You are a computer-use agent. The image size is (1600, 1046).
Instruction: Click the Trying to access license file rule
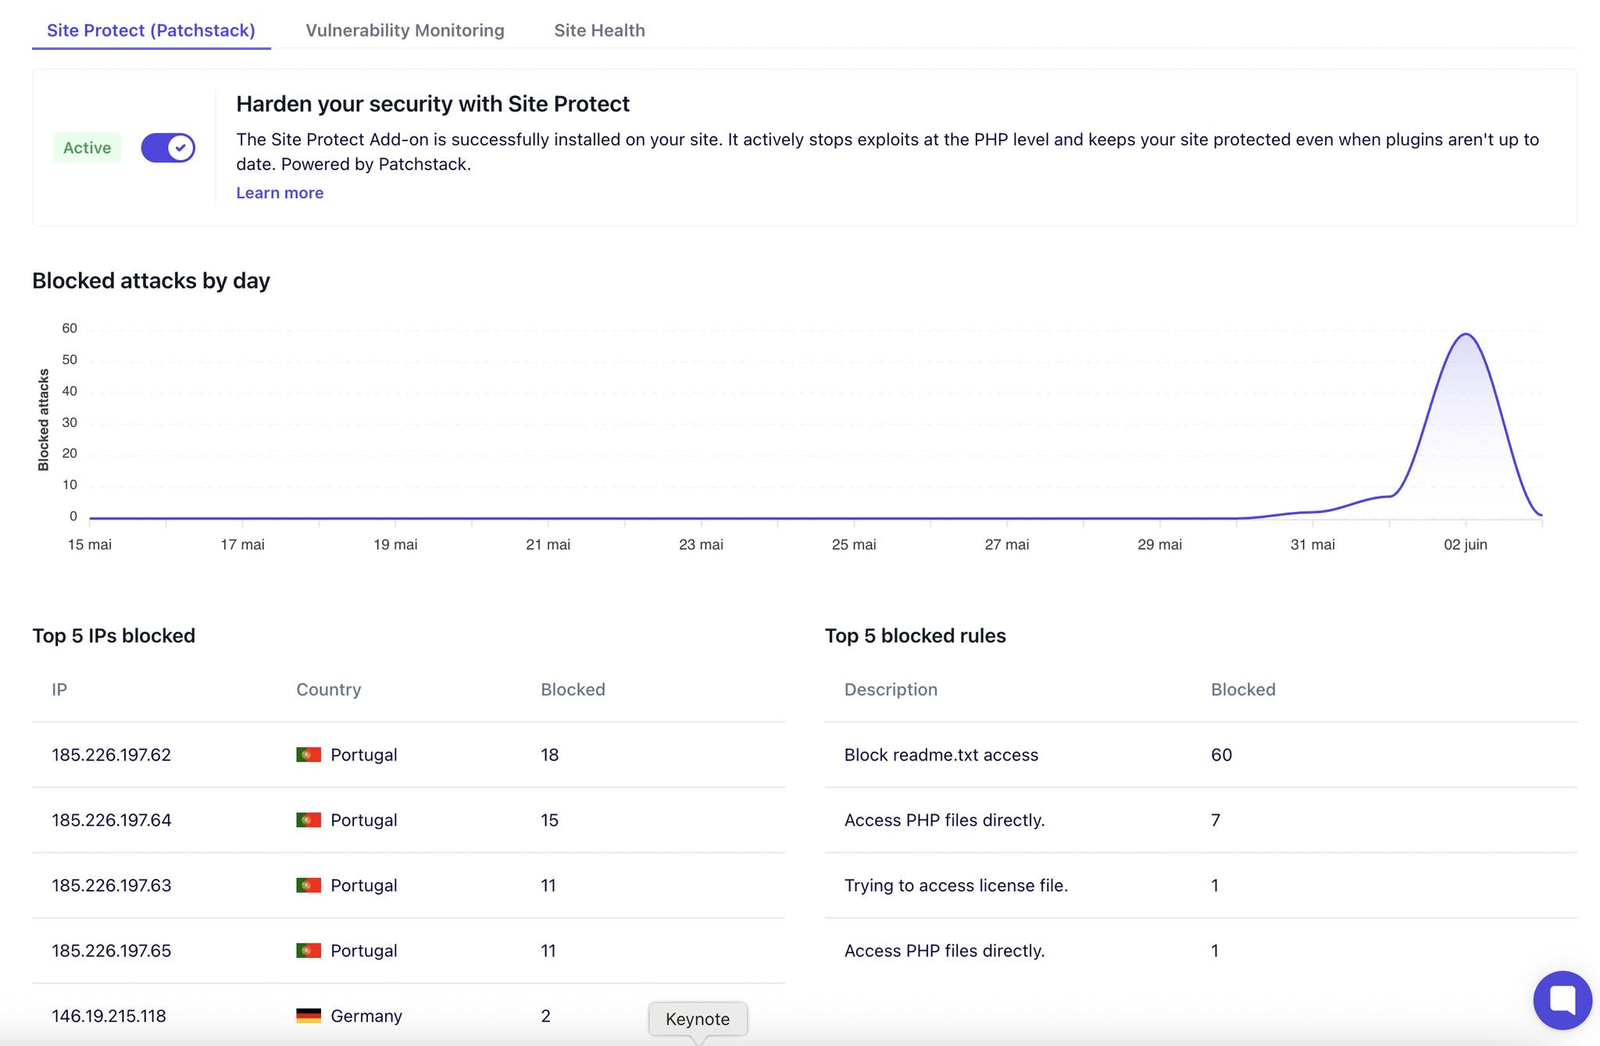point(956,886)
